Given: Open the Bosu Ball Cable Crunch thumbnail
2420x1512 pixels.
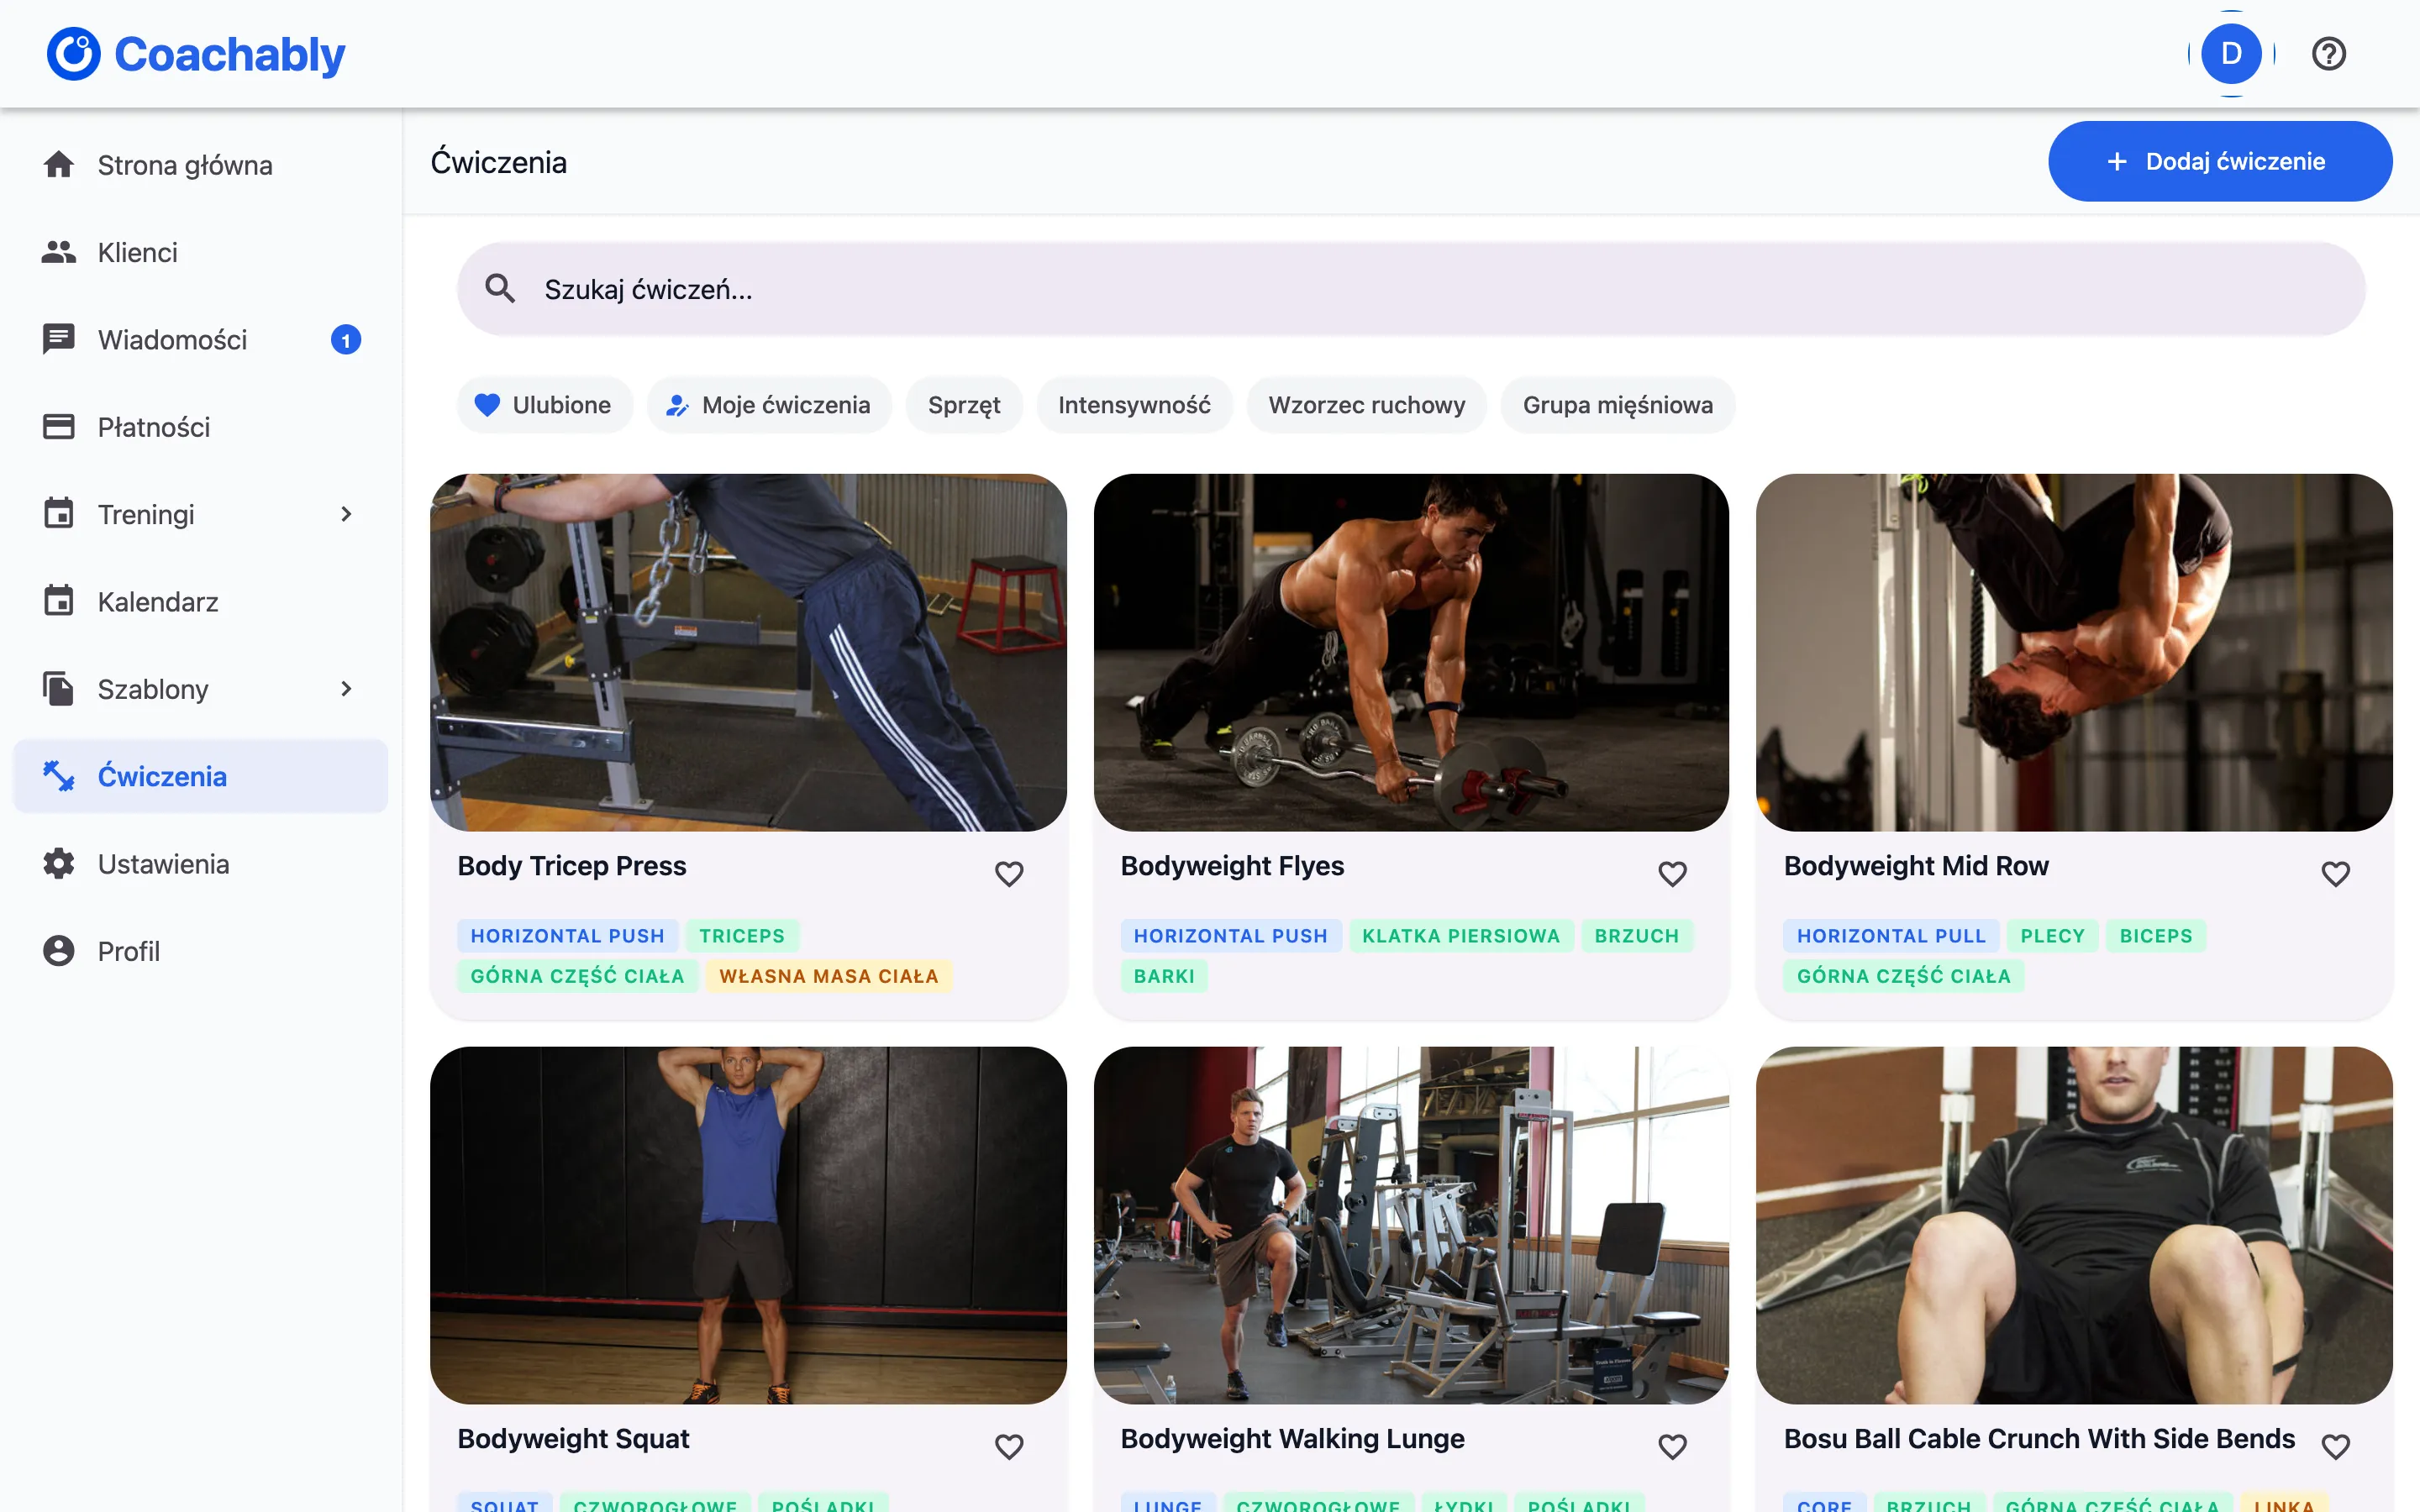Looking at the screenshot, I should pyautogui.click(x=2074, y=1225).
